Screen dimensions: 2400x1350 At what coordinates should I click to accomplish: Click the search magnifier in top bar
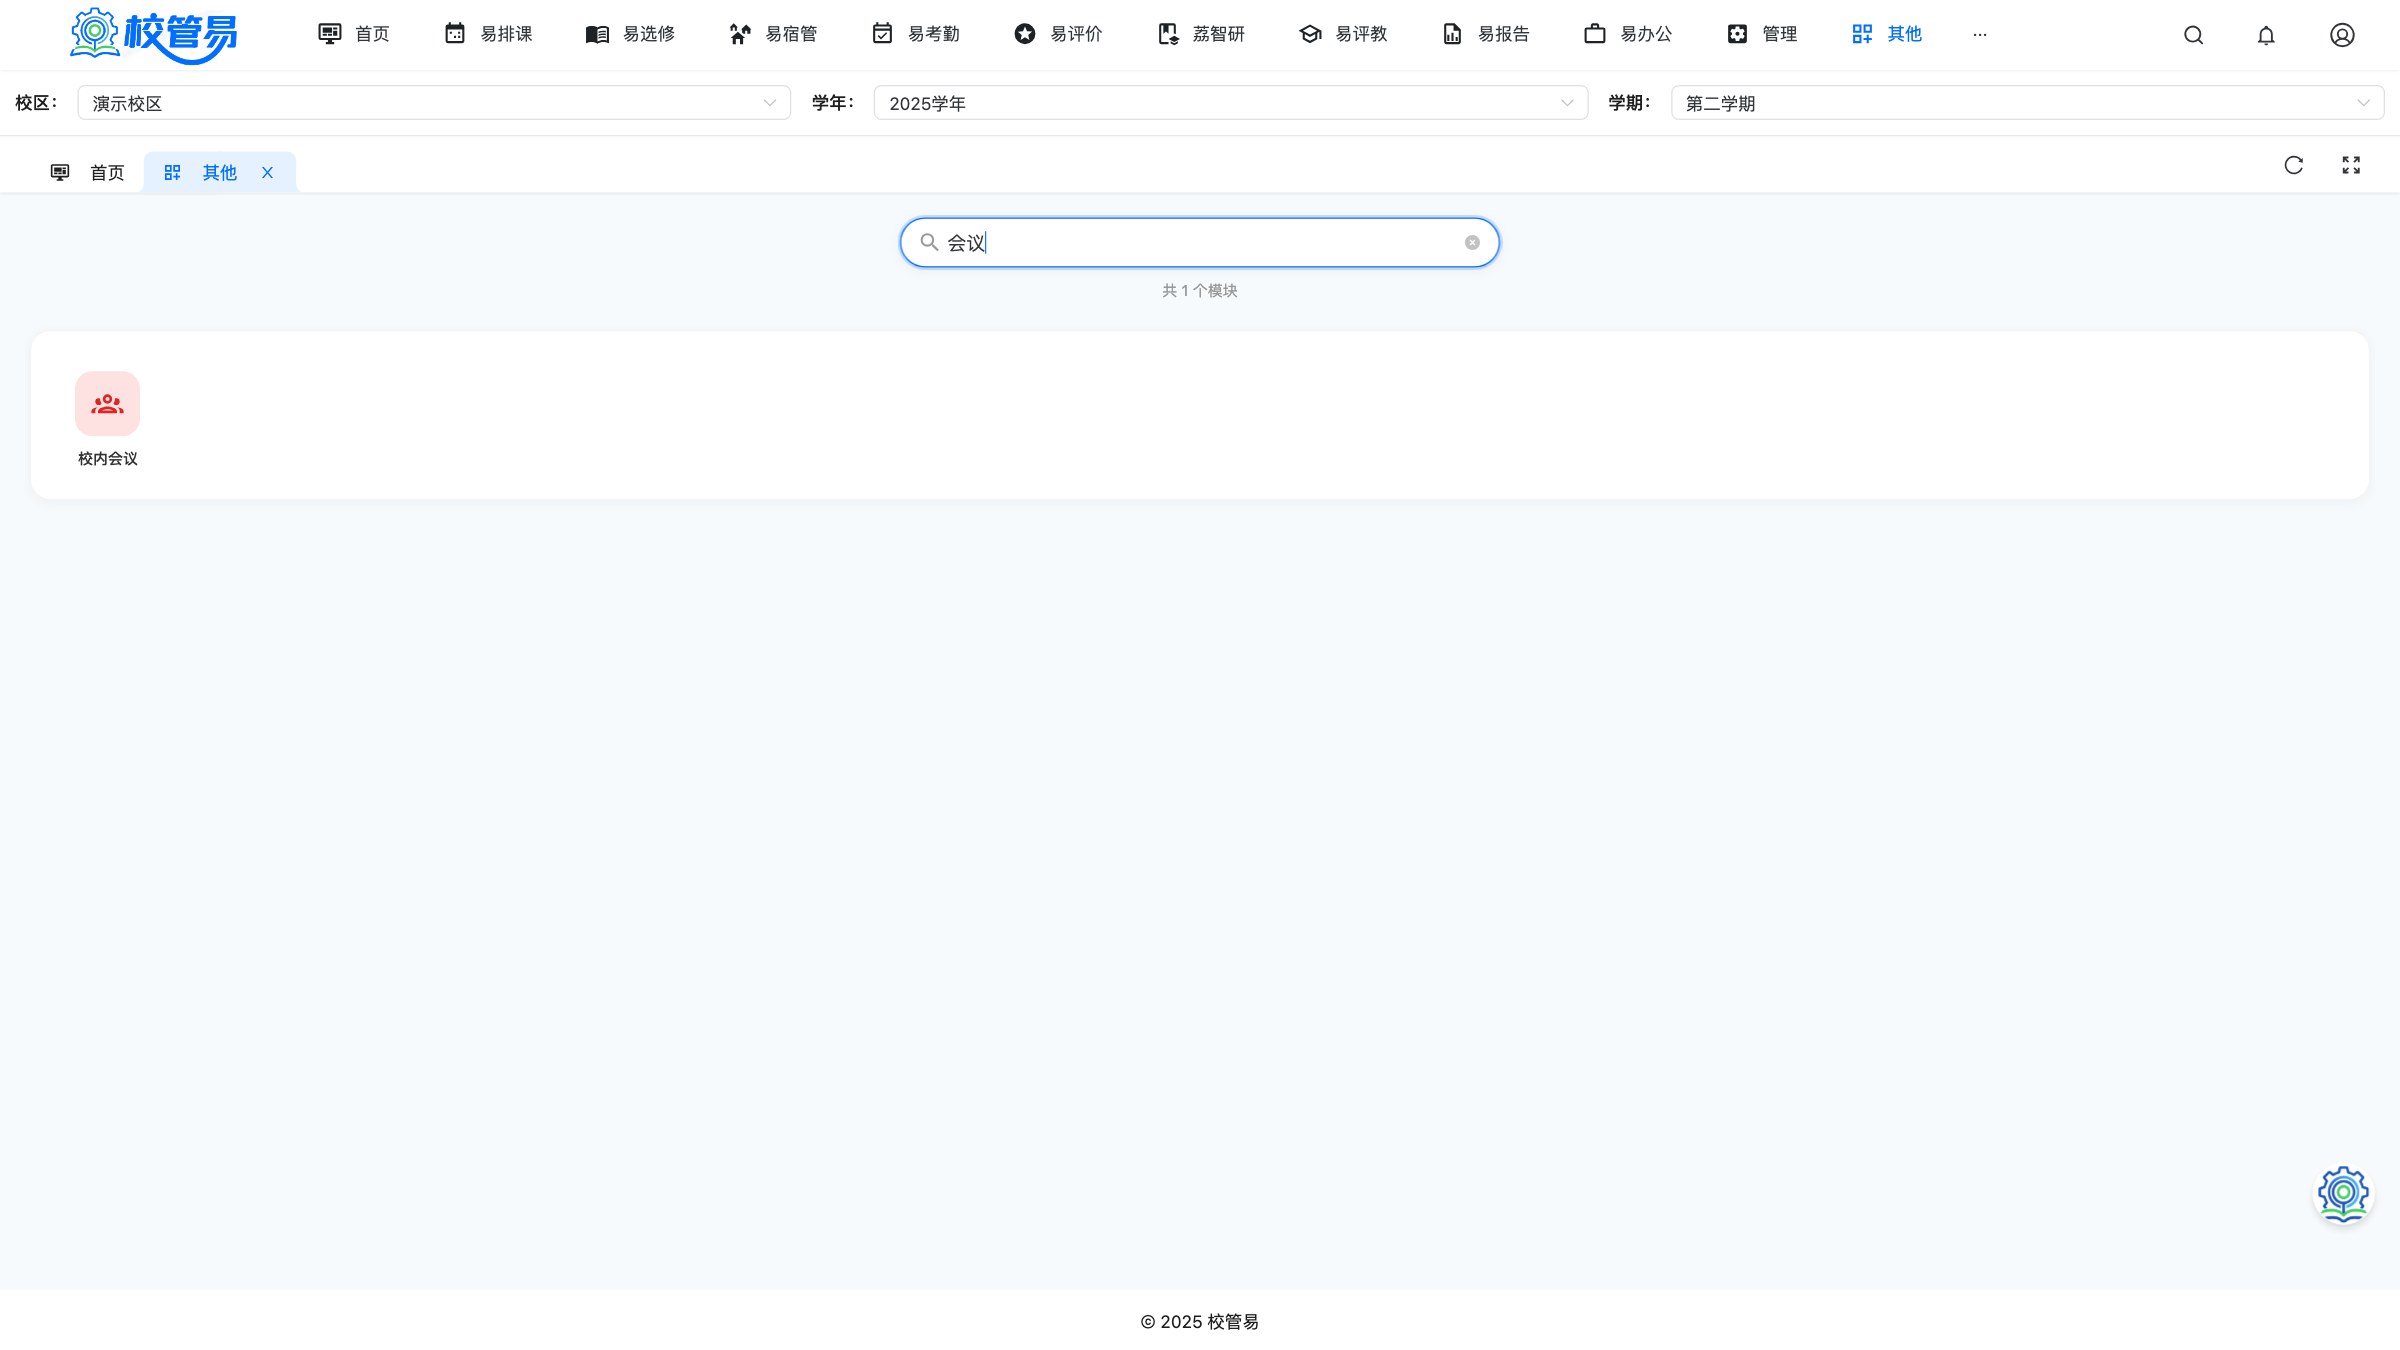(2193, 35)
